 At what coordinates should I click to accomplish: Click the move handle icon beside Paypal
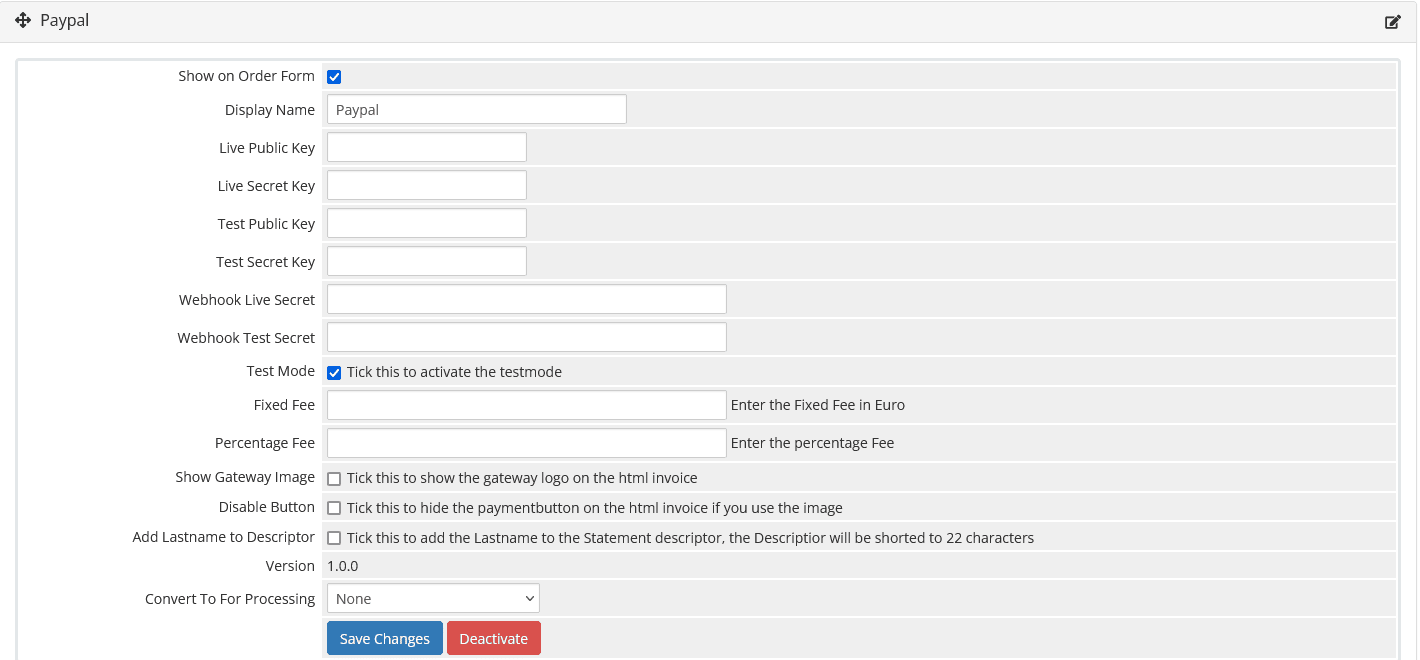point(23,21)
